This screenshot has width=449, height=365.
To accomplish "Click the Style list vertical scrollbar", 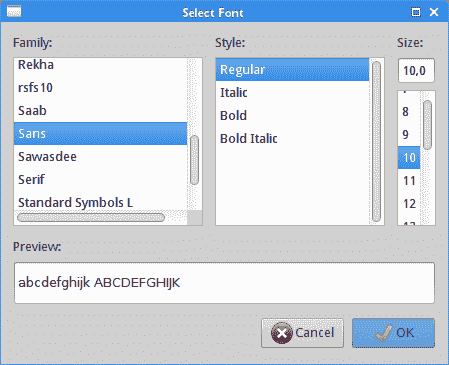I will tap(376, 142).
